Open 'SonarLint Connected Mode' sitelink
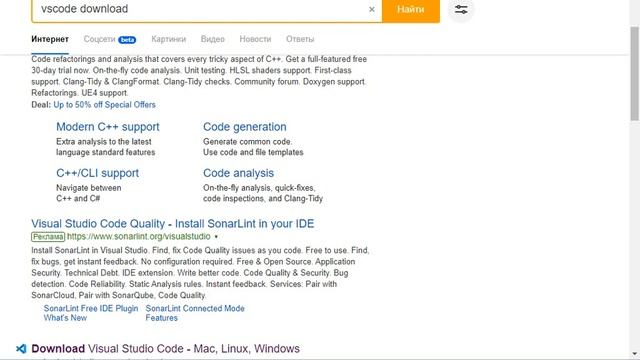This screenshot has width=640, height=360. (195, 309)
